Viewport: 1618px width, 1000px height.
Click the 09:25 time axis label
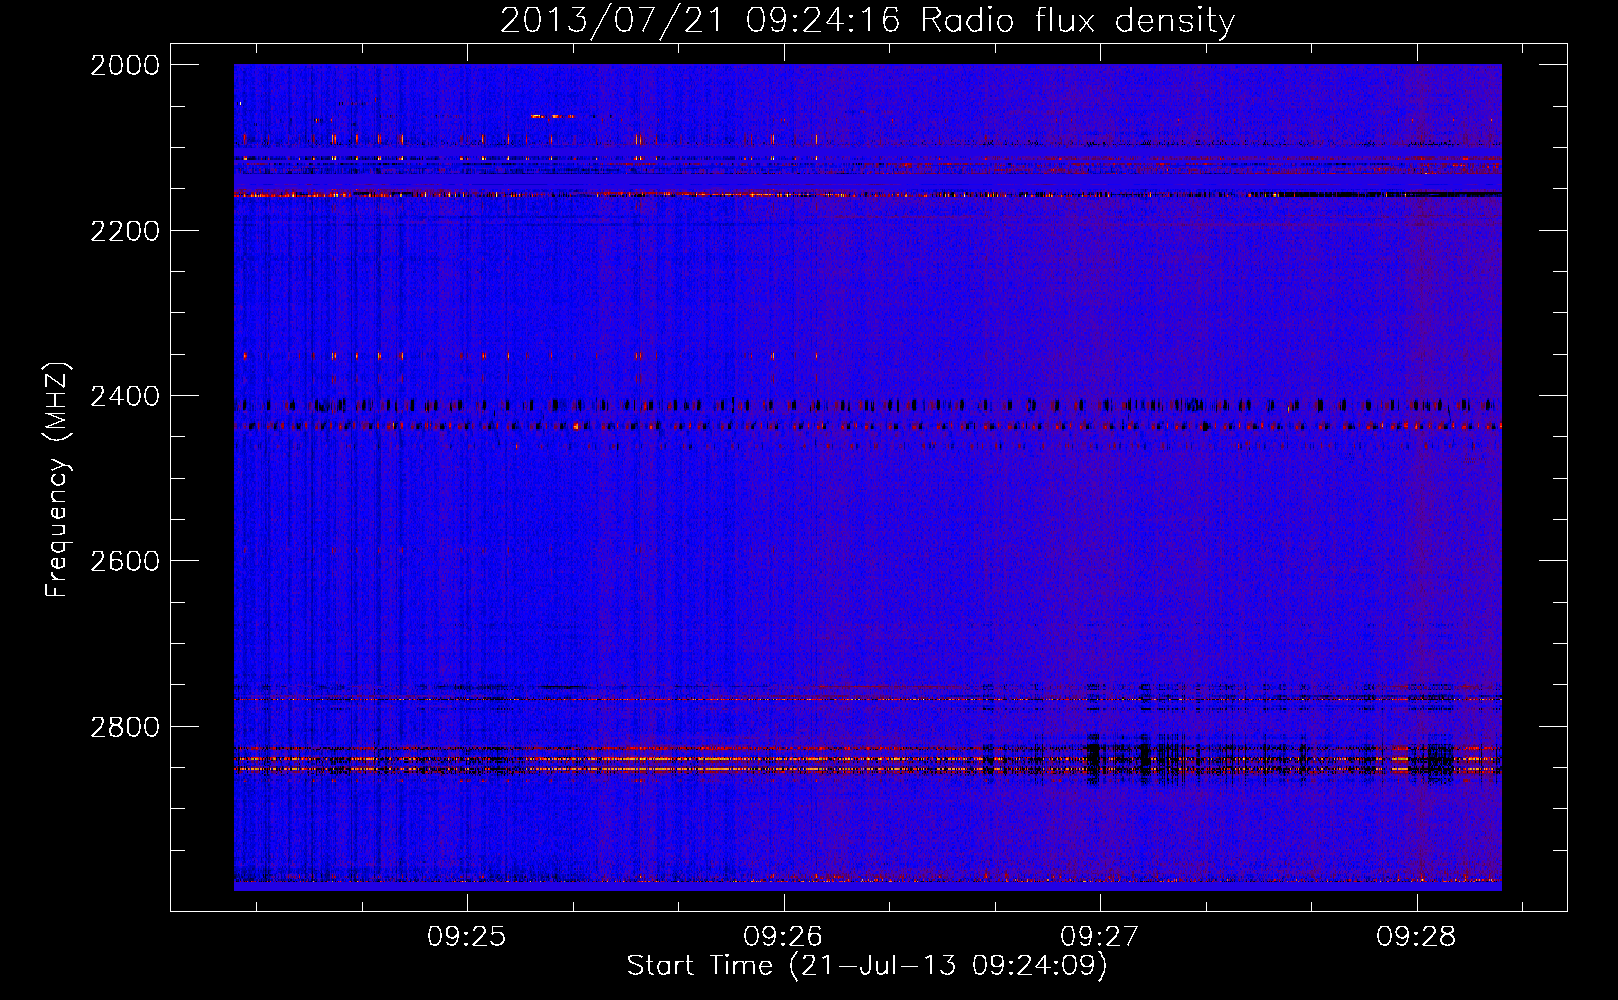(x=467, y=937)
